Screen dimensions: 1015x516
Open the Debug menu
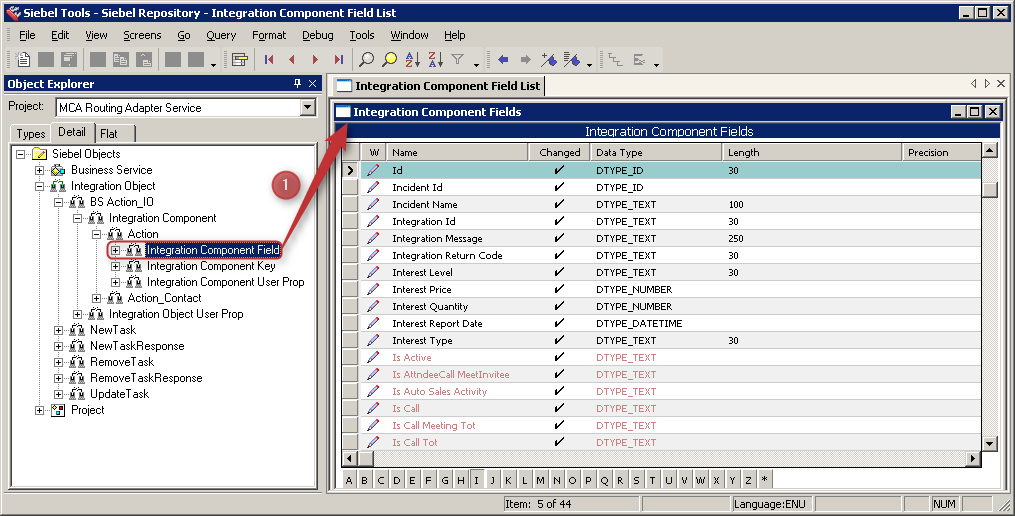[x=318, y=35]
